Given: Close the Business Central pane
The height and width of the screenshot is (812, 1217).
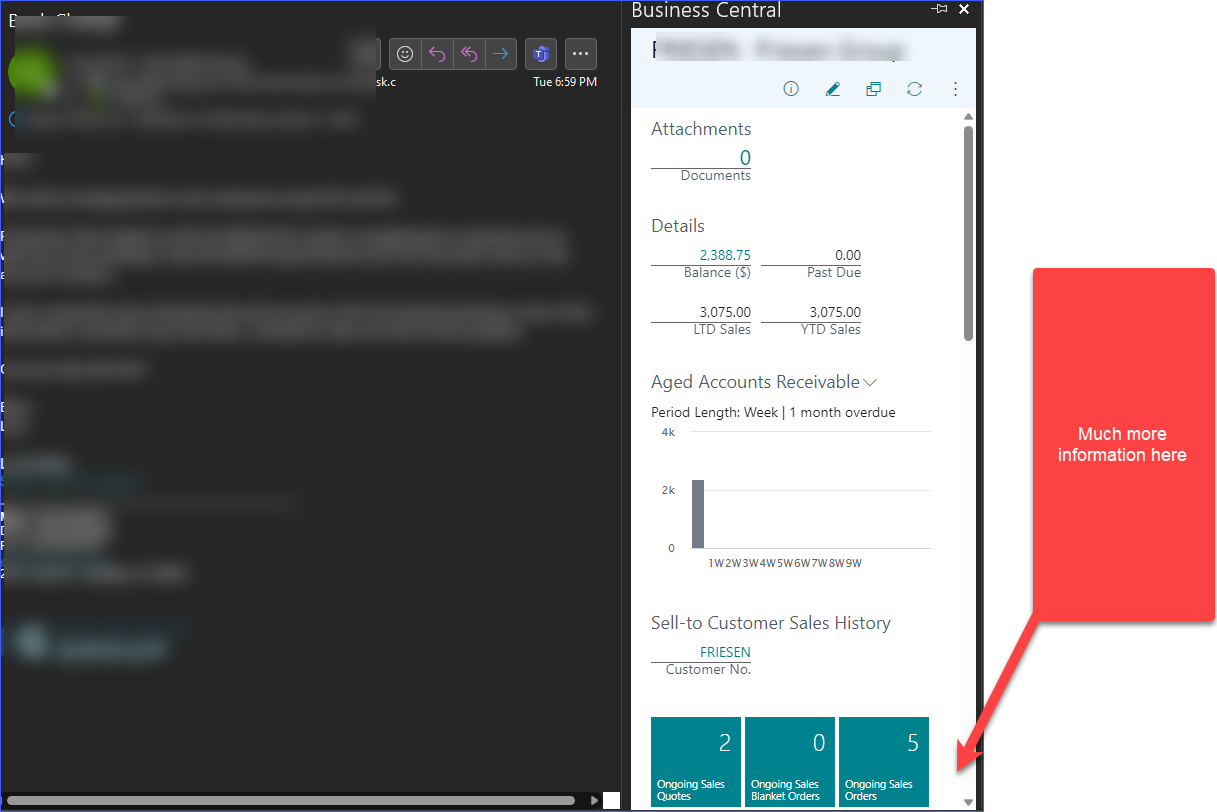Looking at the screenshot, I should click(x=964, y=9).
